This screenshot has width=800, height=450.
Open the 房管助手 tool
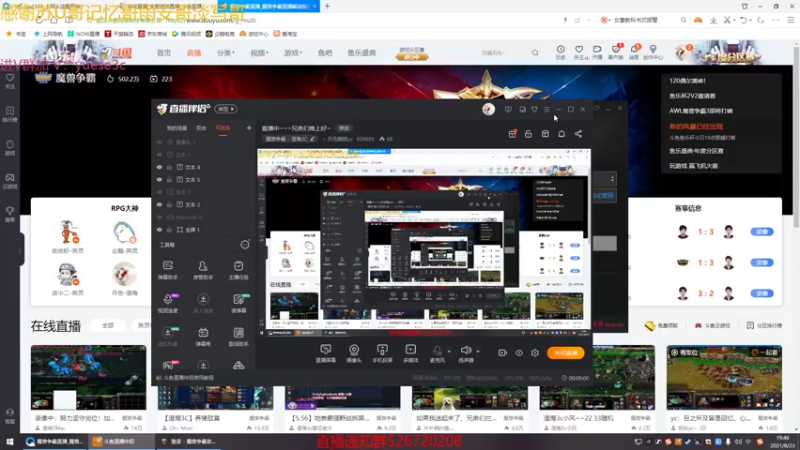tap(203, 270)
